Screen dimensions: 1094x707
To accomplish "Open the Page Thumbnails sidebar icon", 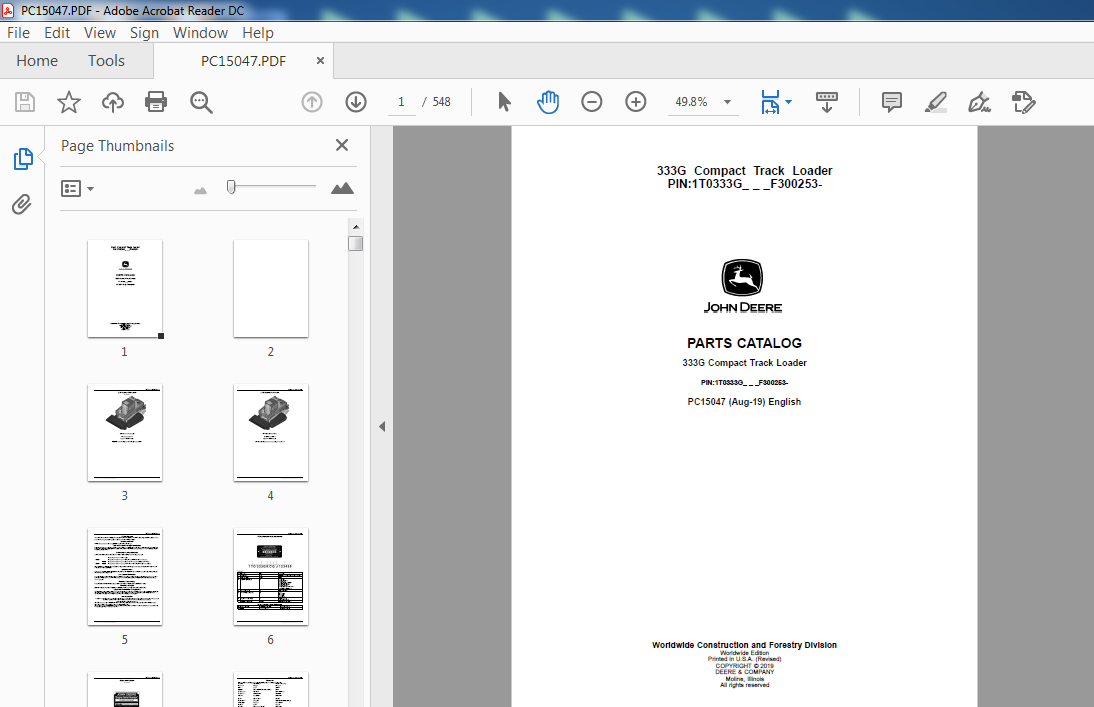I will coord(23,159).
